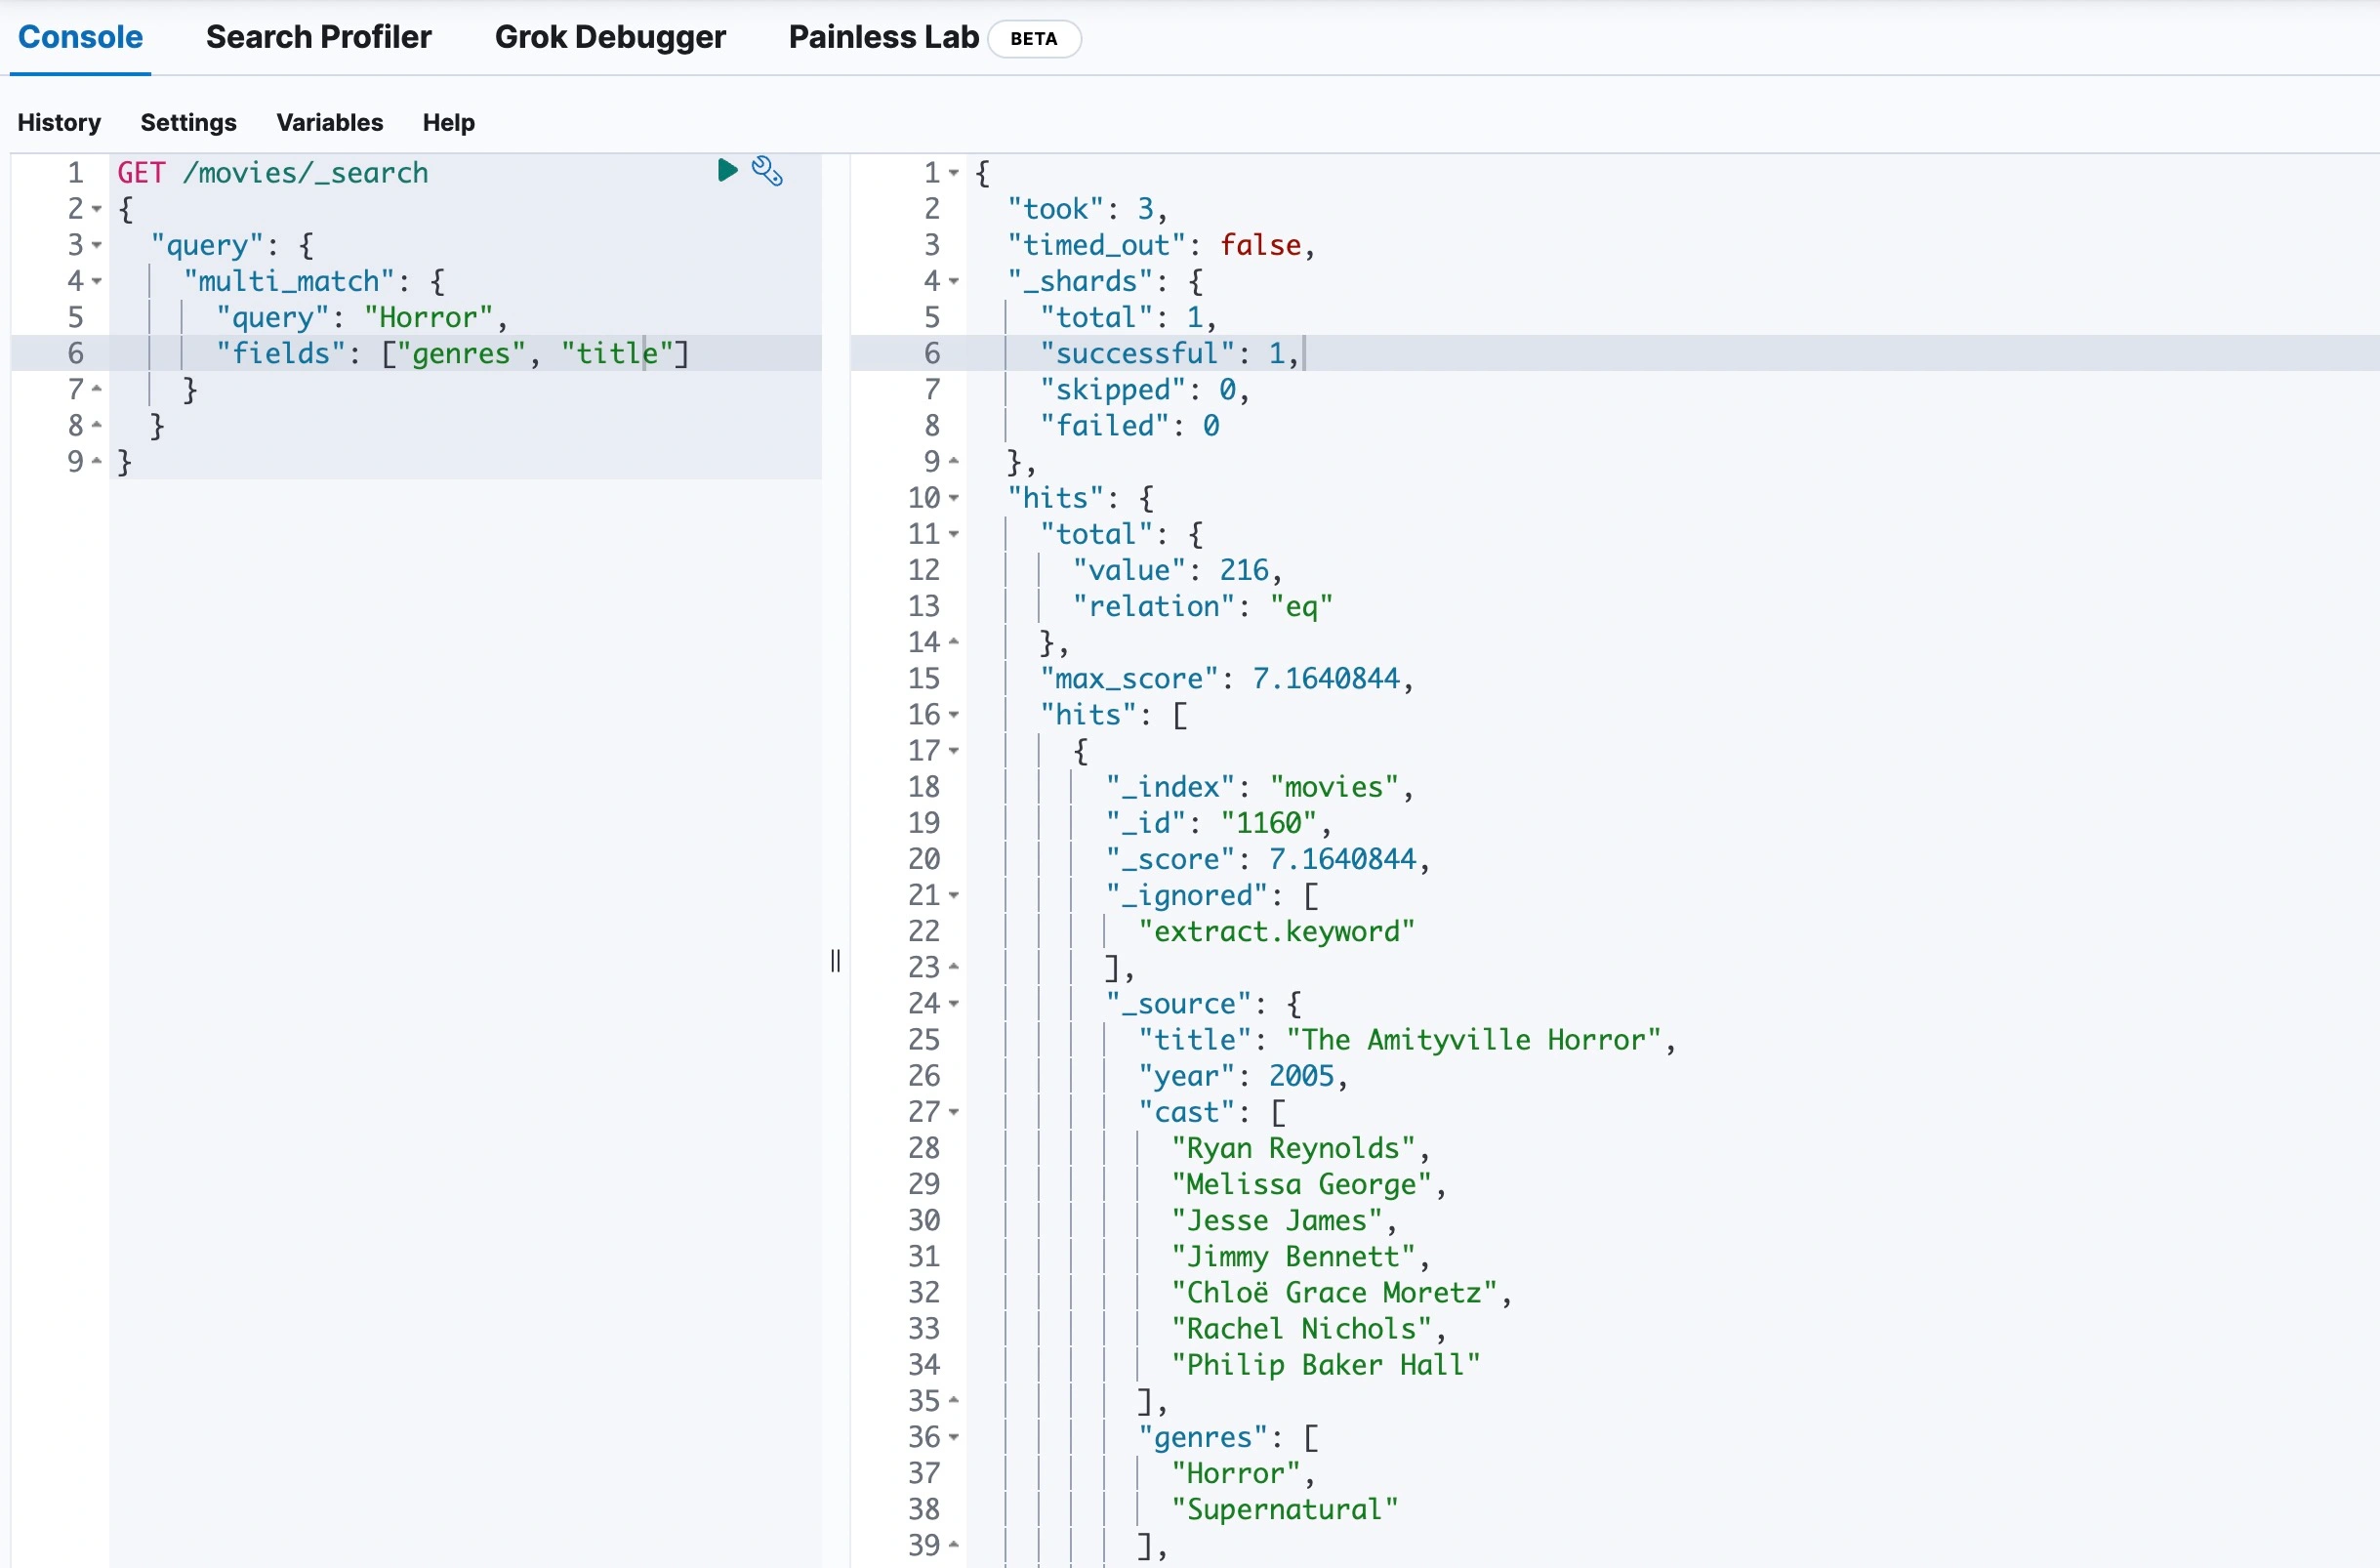Collapse the query block at editor line 3
2380x1568 pixels.
97,245
